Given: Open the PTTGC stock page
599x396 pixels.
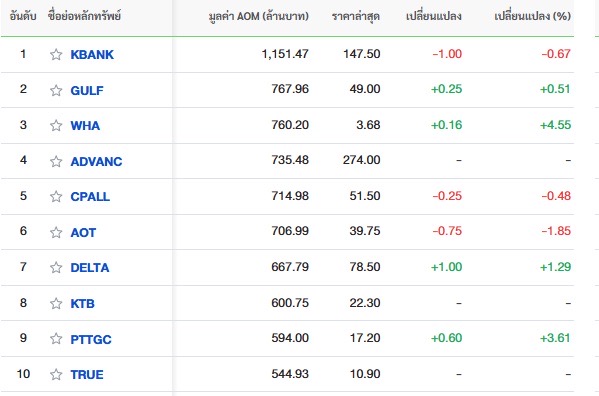Looking at the screenshot, I should (x=91, y=339).
